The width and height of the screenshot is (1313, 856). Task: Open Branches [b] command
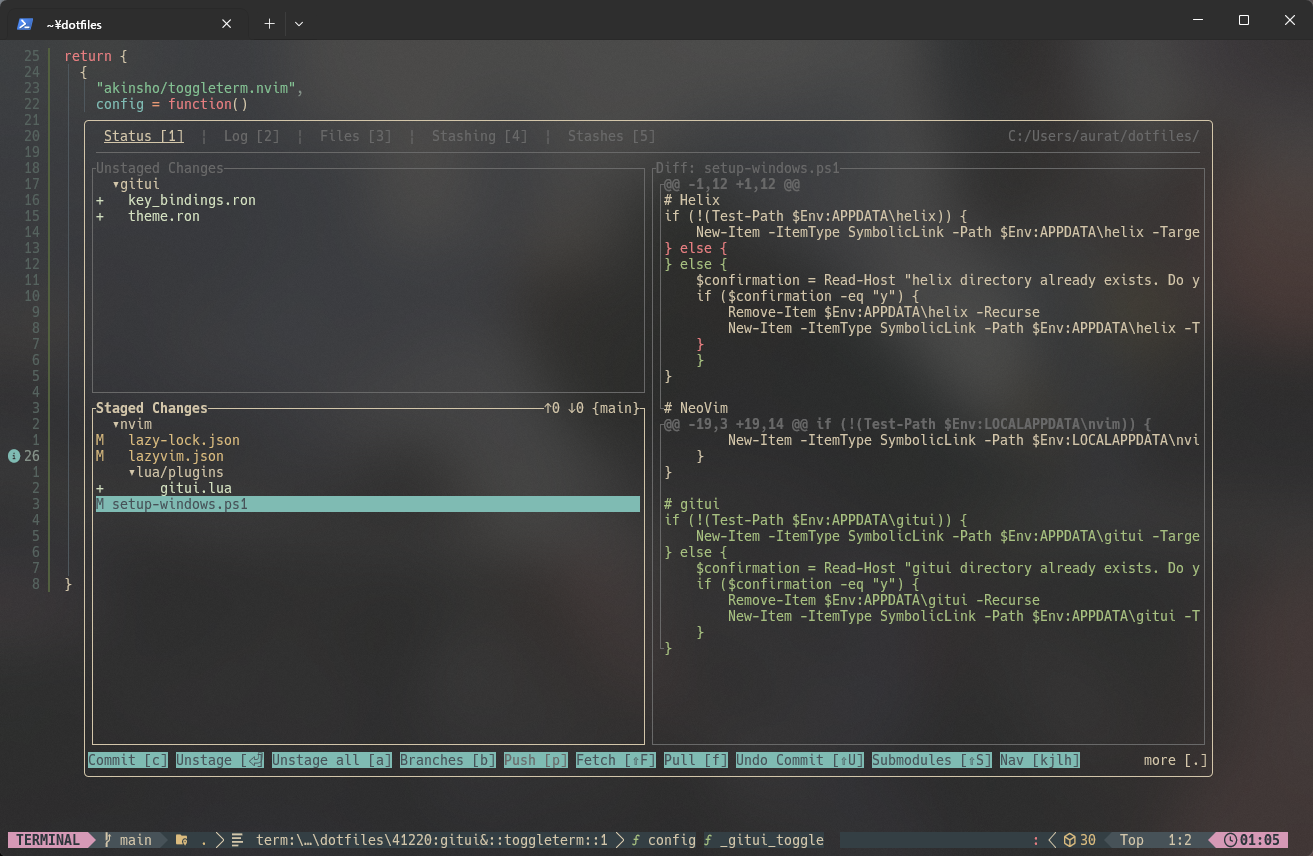(448, 760)
